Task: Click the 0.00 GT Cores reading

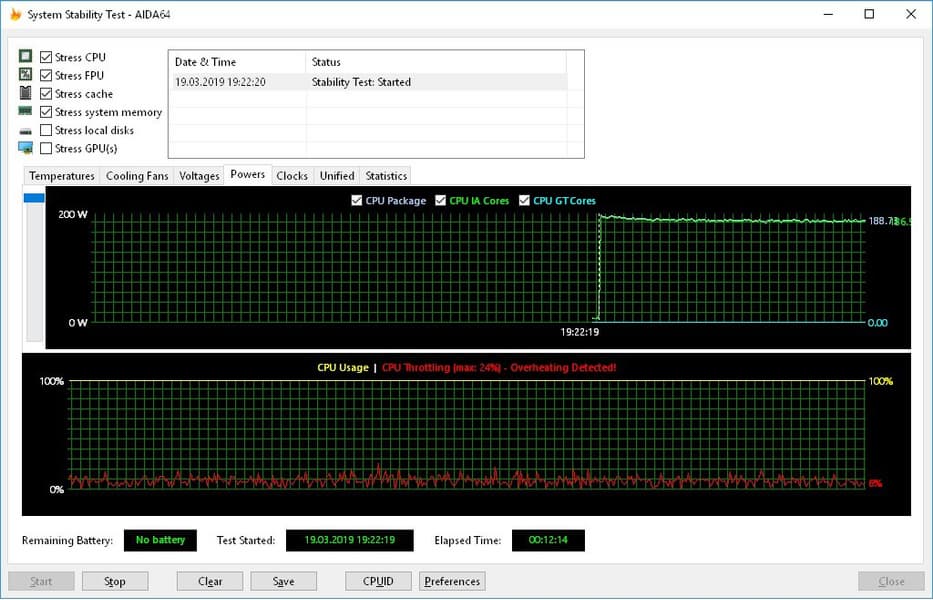Action: point(878,323)
